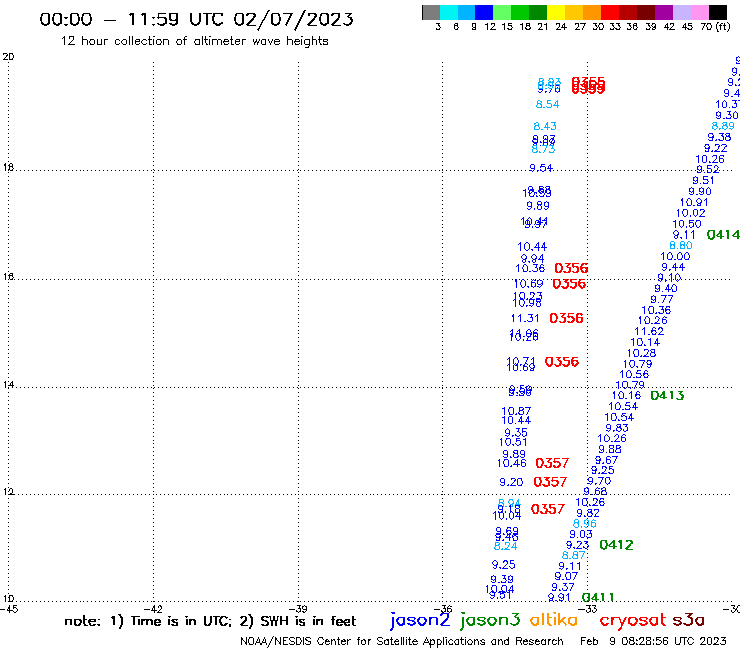Click the wave height value 10.14
This screenshot has height=650, width=740.
click(645, 343)
